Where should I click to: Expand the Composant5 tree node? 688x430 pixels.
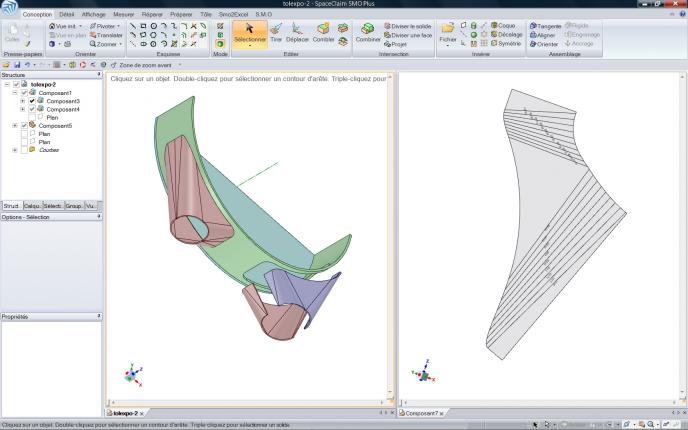[15, 126]
